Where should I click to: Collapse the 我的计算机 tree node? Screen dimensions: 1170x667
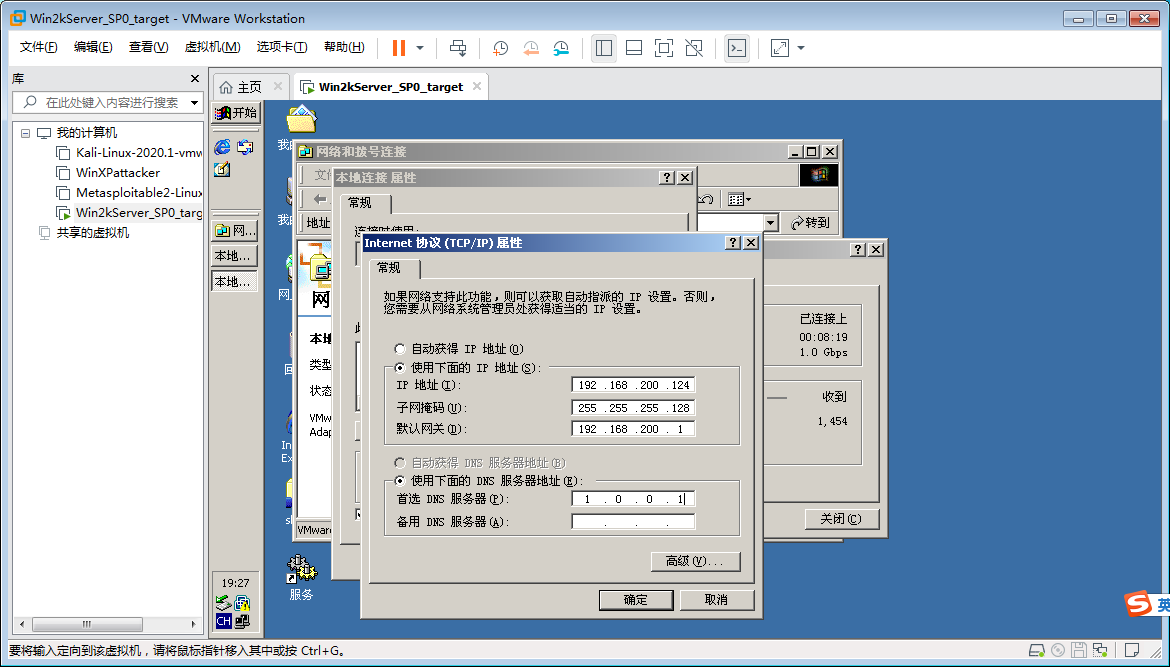click(25, 133)
